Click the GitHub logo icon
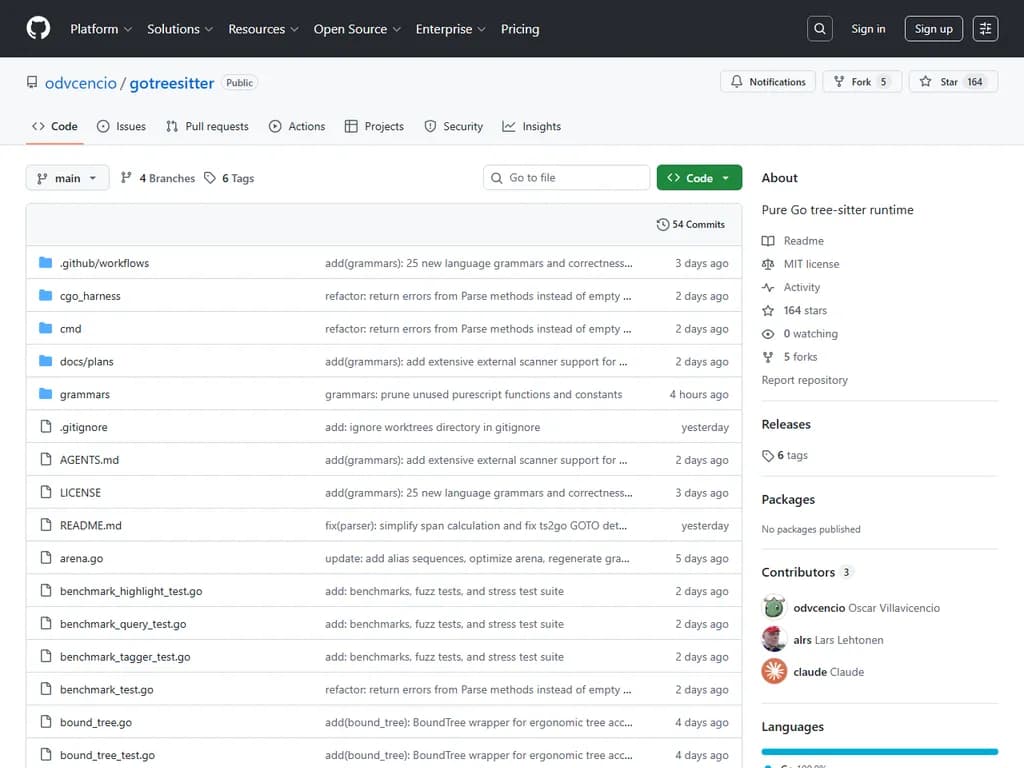The width and height of the screenshot is (1024, 768). coord(38,29)
